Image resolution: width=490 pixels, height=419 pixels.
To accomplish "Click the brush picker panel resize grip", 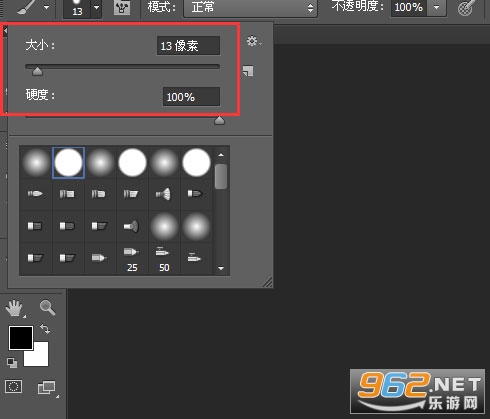I will (x=267, y=282).
